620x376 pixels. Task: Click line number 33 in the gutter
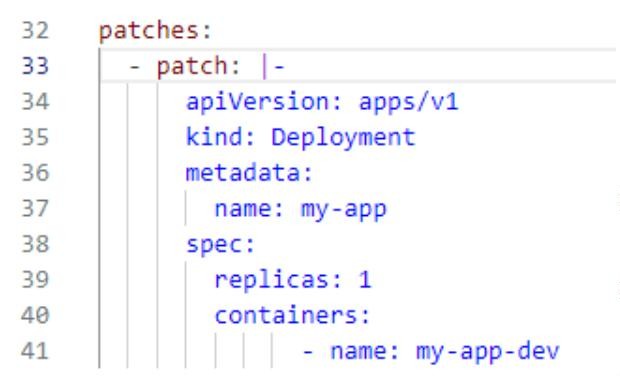pos(35,66)
